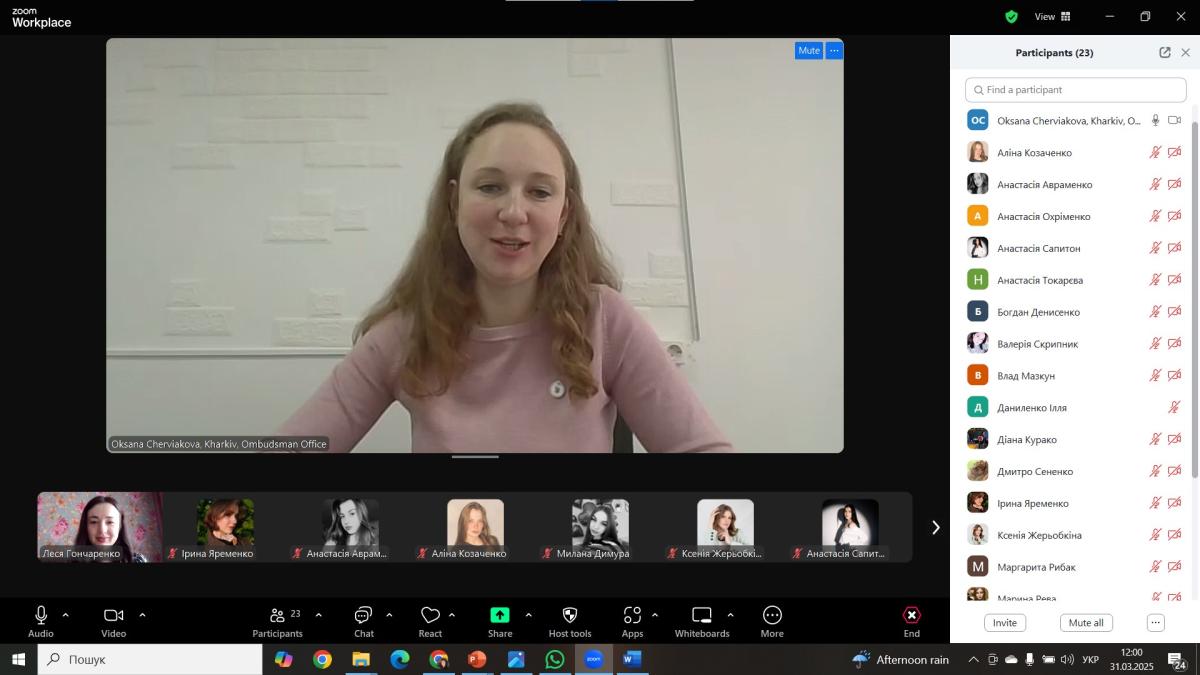Expand Apps options arrow
The image size is (1200, 675).
(x=655, y=615)
